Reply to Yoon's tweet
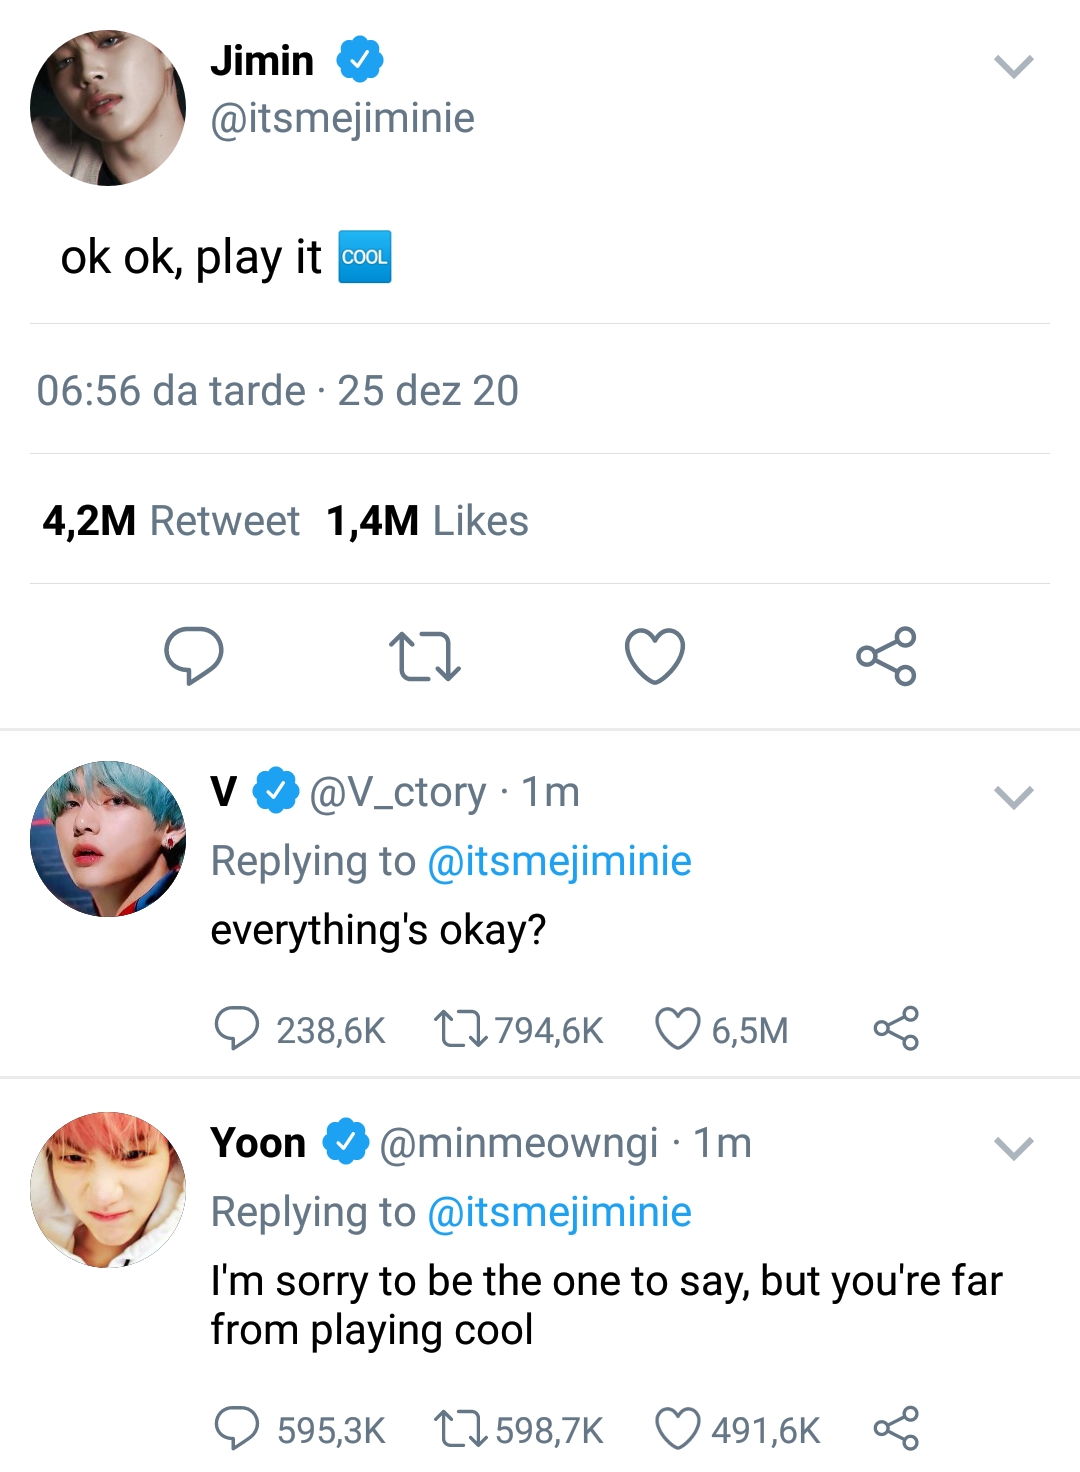 pyautogui.click(x=237, y=1428)
